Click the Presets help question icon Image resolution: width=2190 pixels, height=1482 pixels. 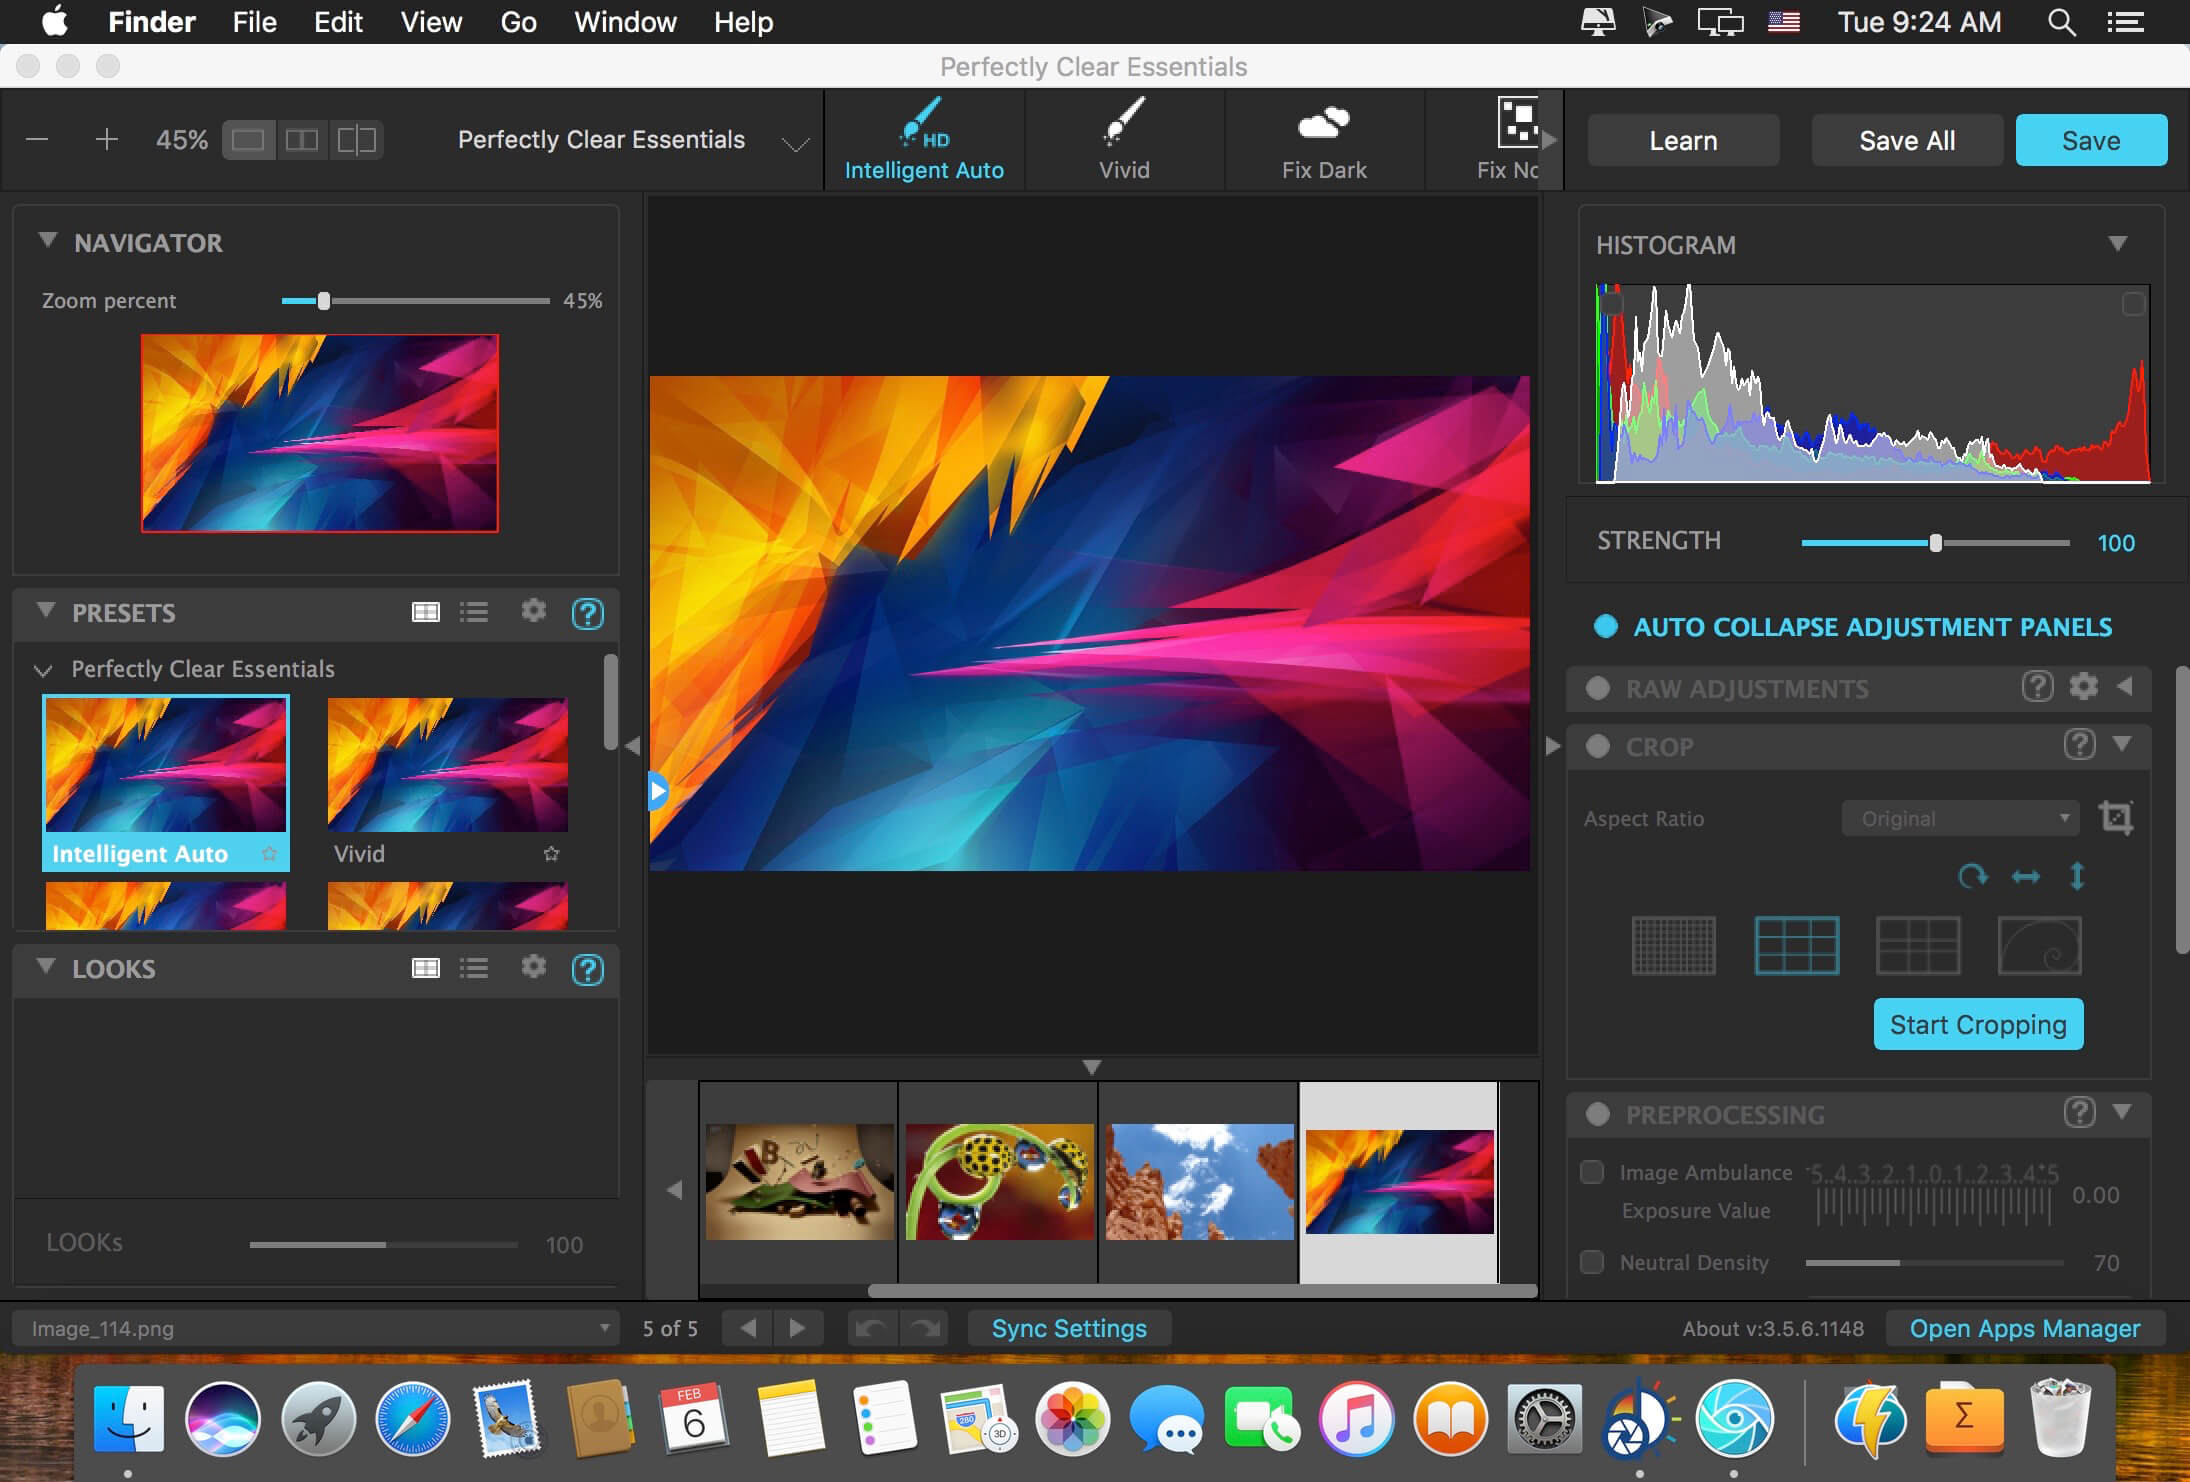pos(587,613)
